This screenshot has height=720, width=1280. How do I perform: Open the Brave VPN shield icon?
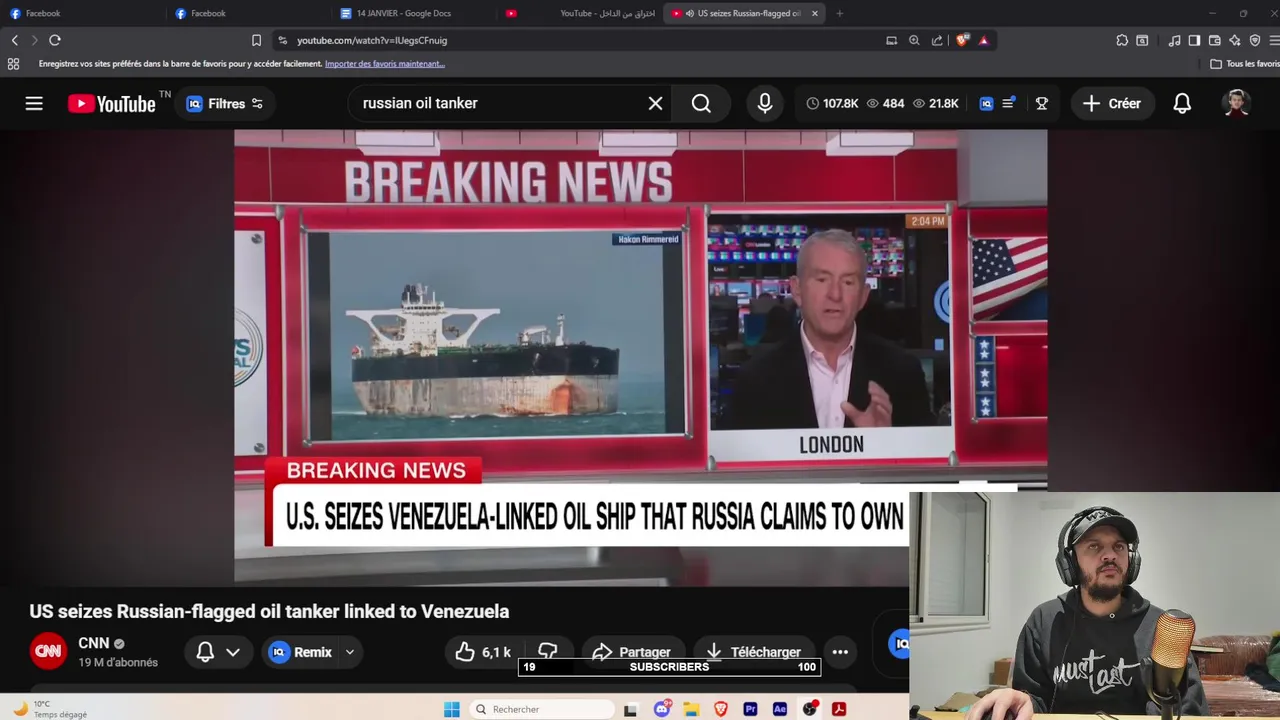pyautogui.click(x=1255, y=40)
